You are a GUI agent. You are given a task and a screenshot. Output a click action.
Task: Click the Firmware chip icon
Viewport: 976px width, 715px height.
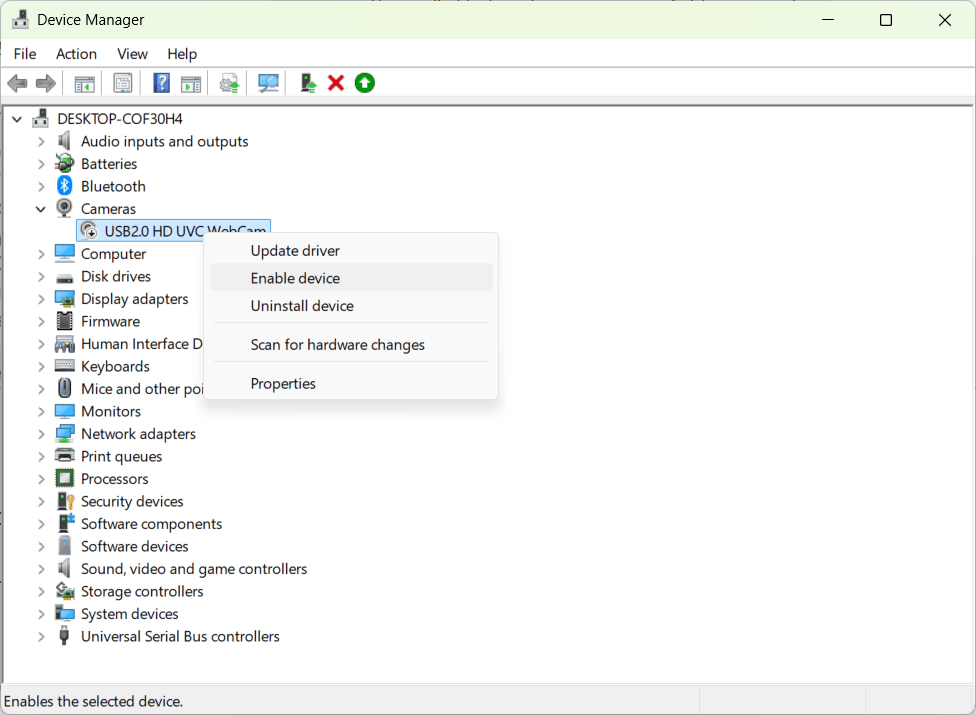point(64,321)
